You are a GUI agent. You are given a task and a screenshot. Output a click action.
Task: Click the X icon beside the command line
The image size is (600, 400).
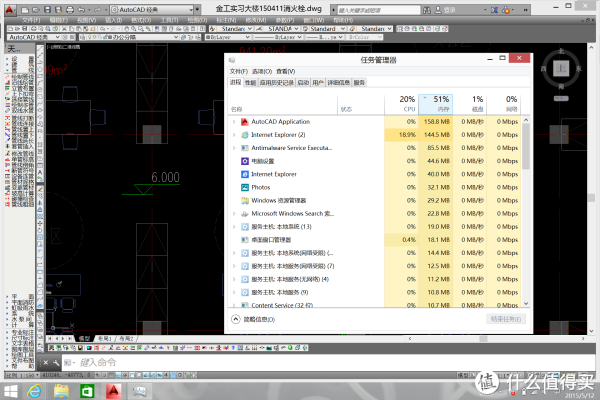pos(46,362)
